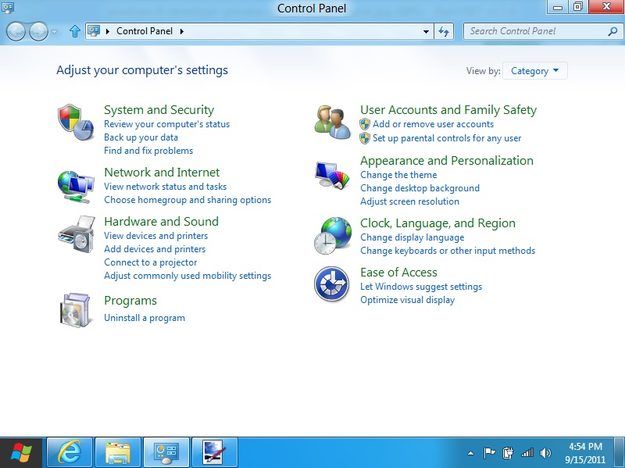Open System and Security category
Viewport: 625px width, 468px height.
(x=159, y=110)
